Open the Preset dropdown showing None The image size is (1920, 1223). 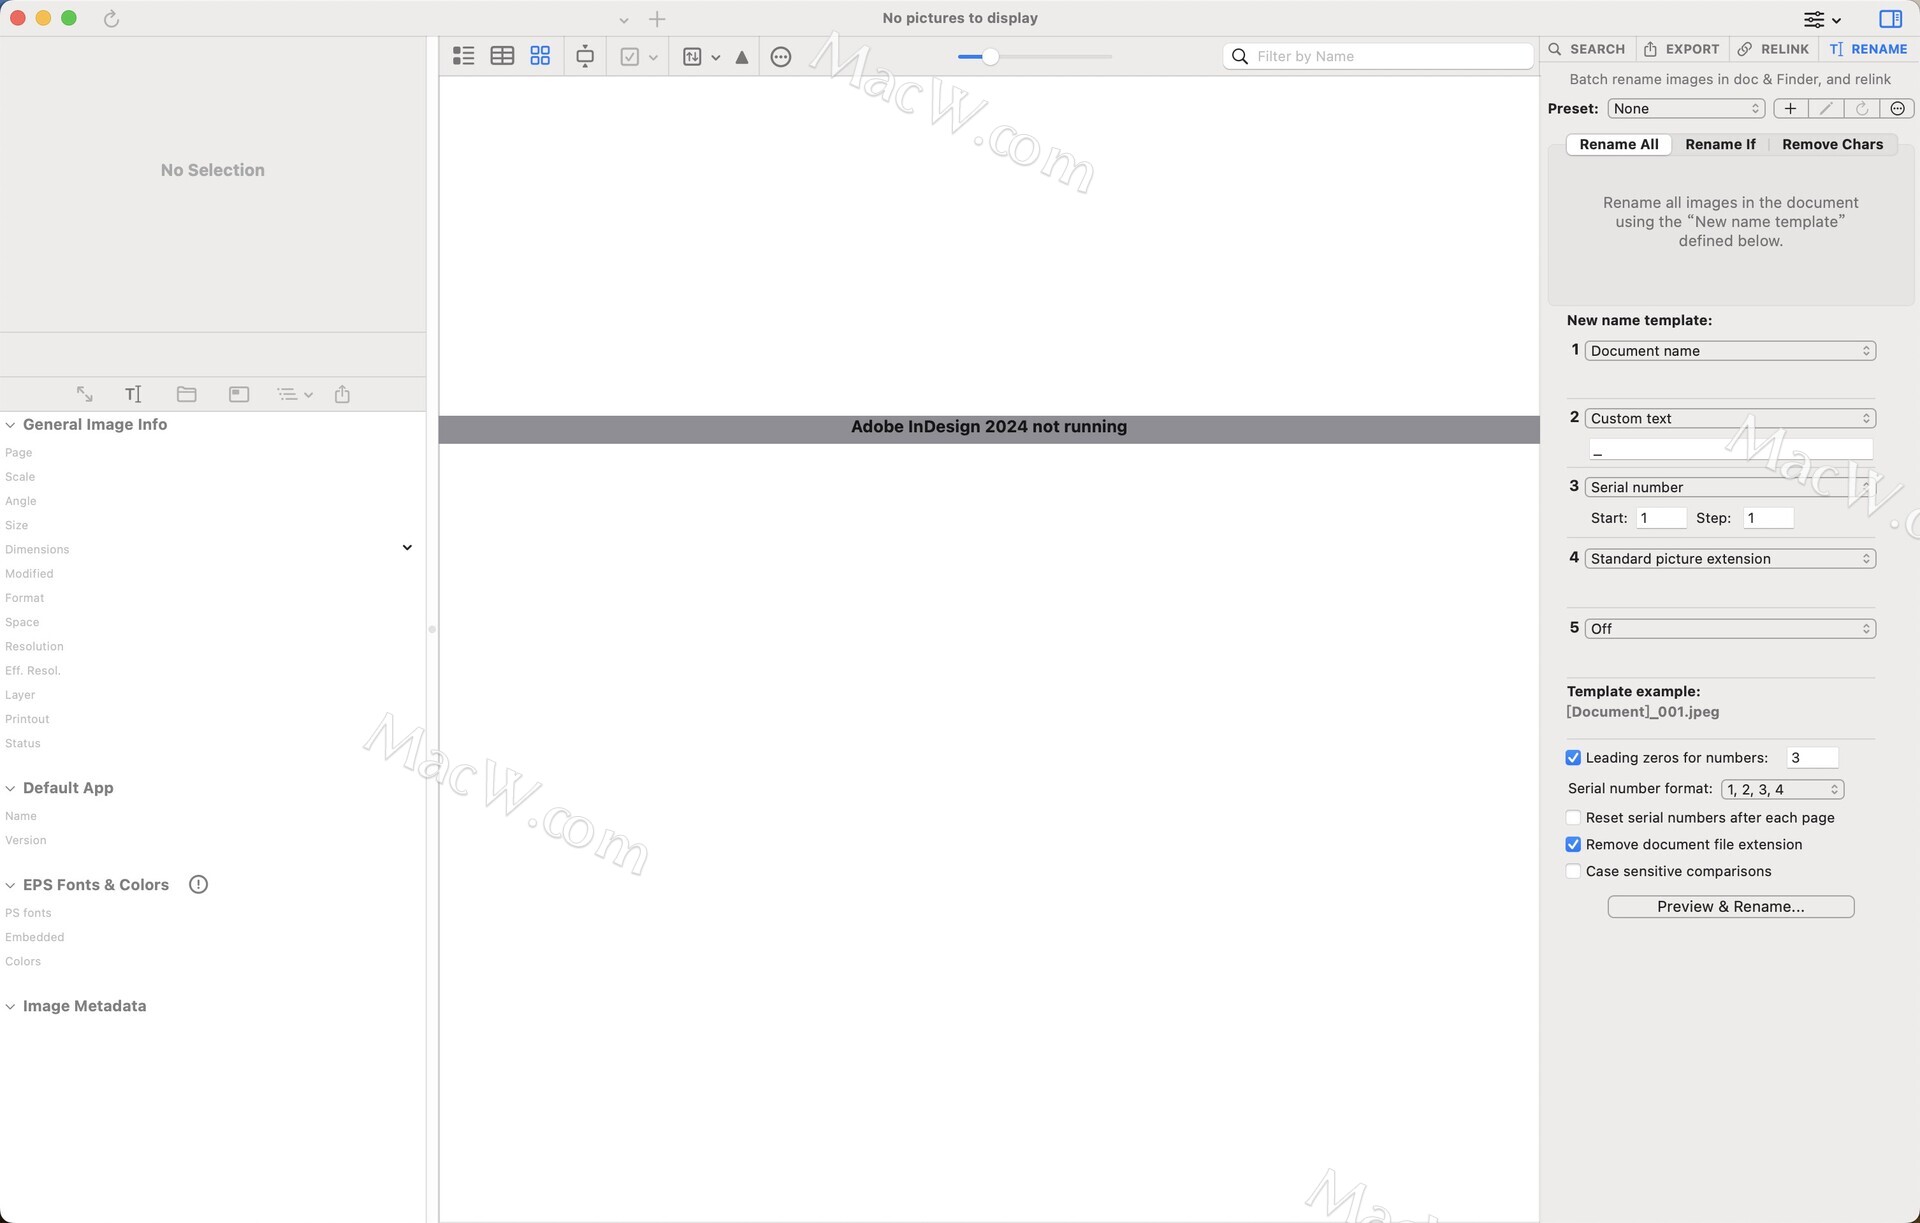click(1686, 108)
